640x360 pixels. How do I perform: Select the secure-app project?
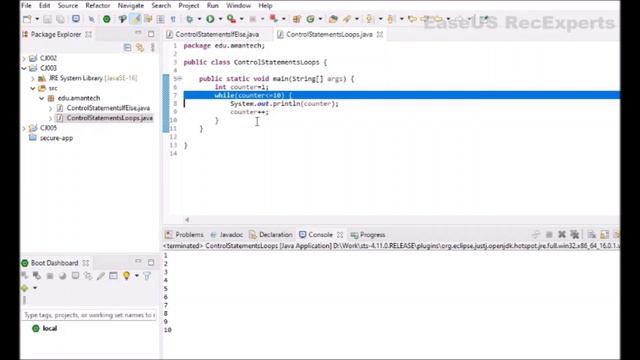[x=56, y=138]
